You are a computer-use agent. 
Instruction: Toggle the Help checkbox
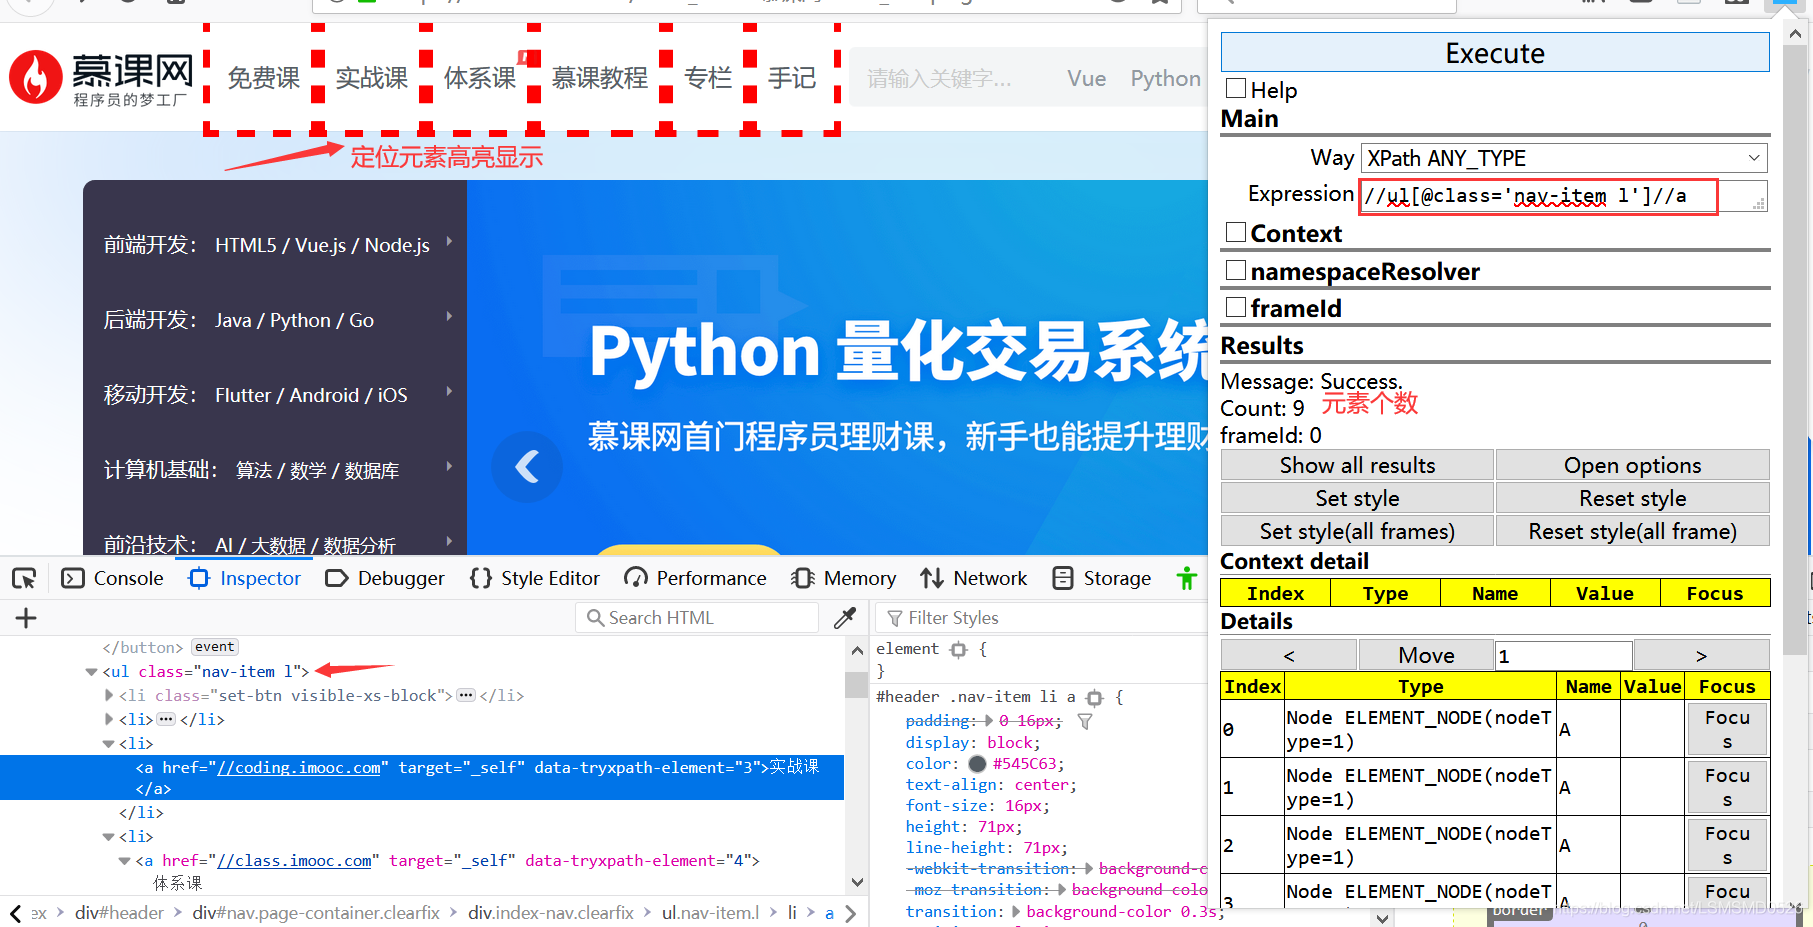pyautogui.click(x=1236, y=88)
